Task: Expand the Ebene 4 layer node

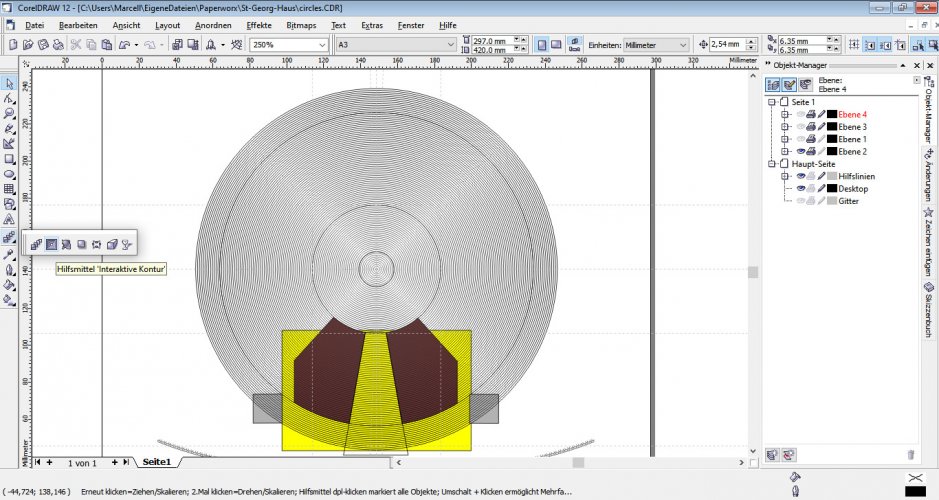Action: [x=785, y=114]
